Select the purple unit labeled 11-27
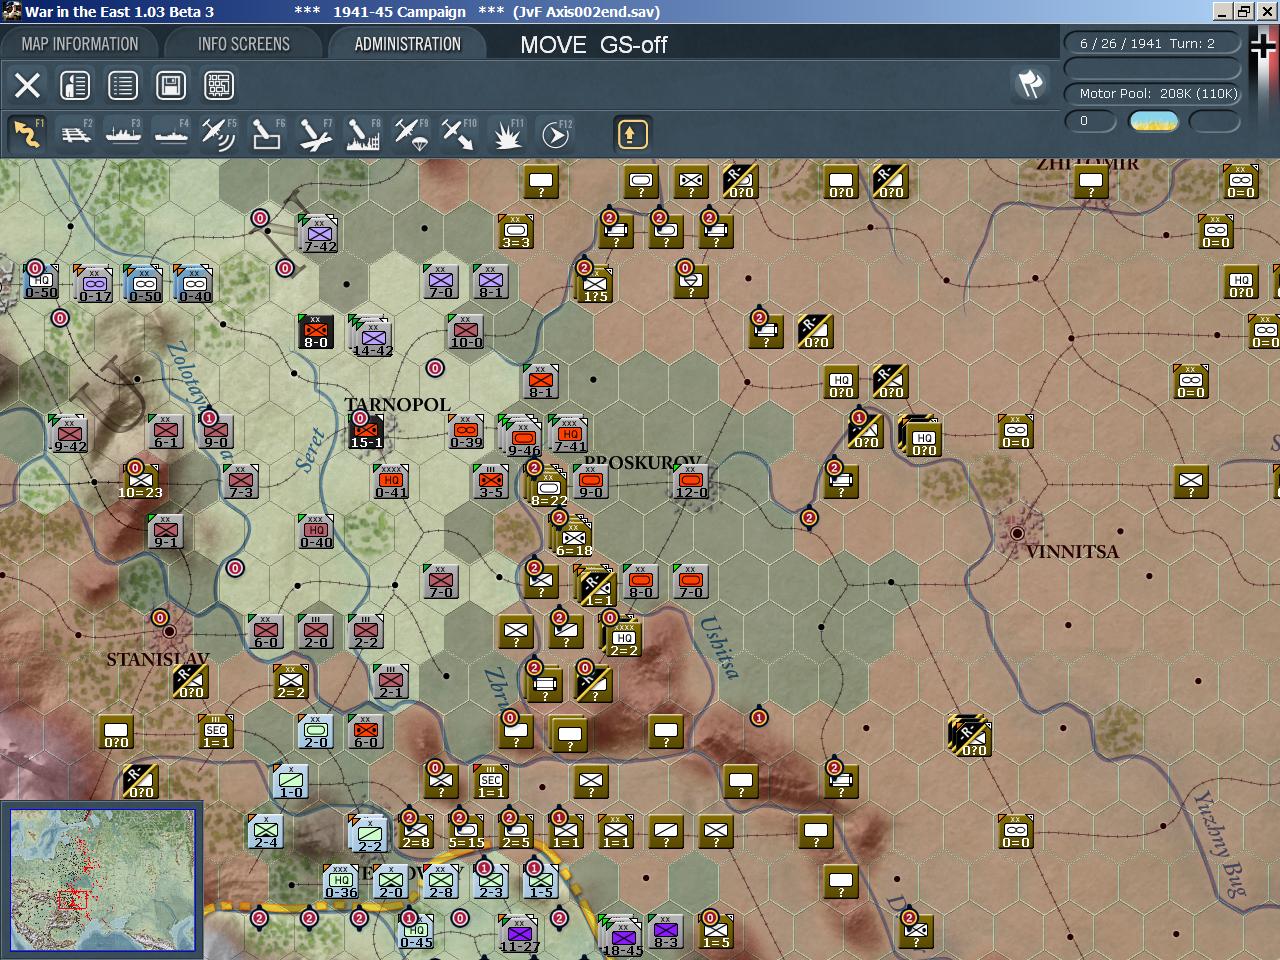This screenshot has width=1280, height=960. point(518,934)
